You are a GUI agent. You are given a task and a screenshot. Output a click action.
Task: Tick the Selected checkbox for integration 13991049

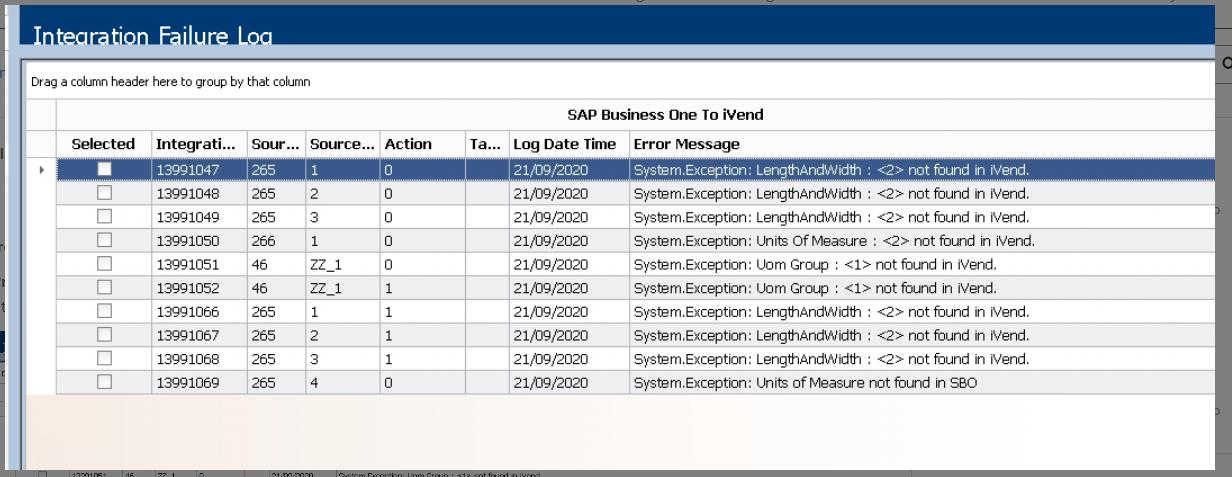(104, 217)
